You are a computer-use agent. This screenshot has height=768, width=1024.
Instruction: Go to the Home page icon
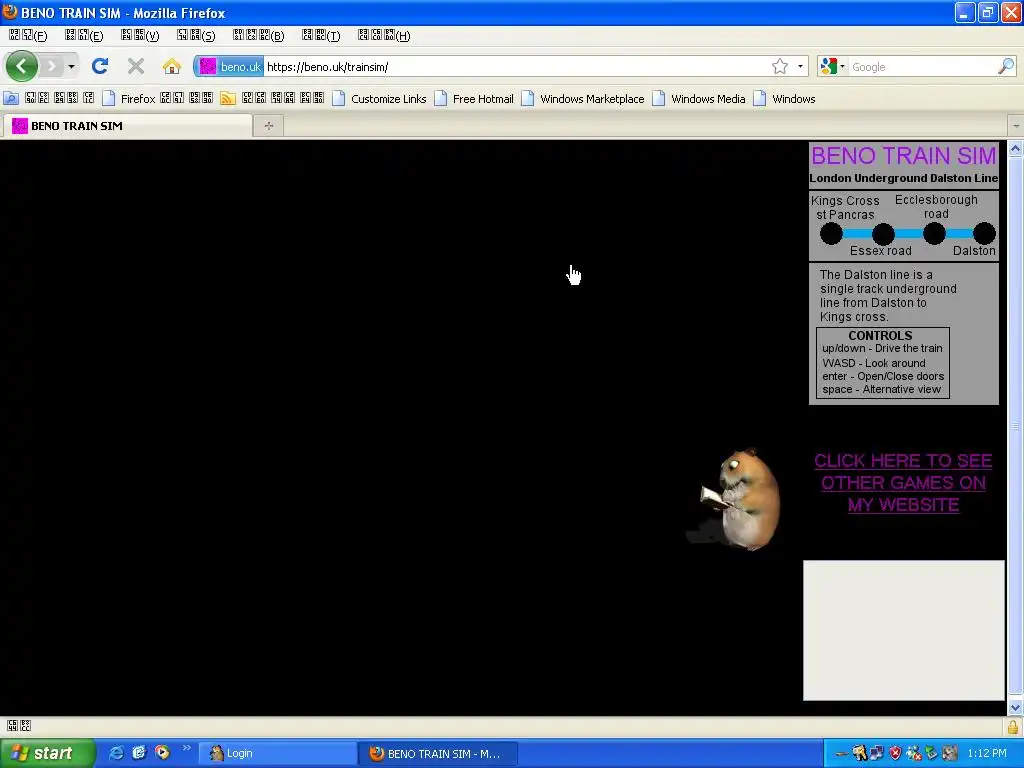tap(172, 66)
